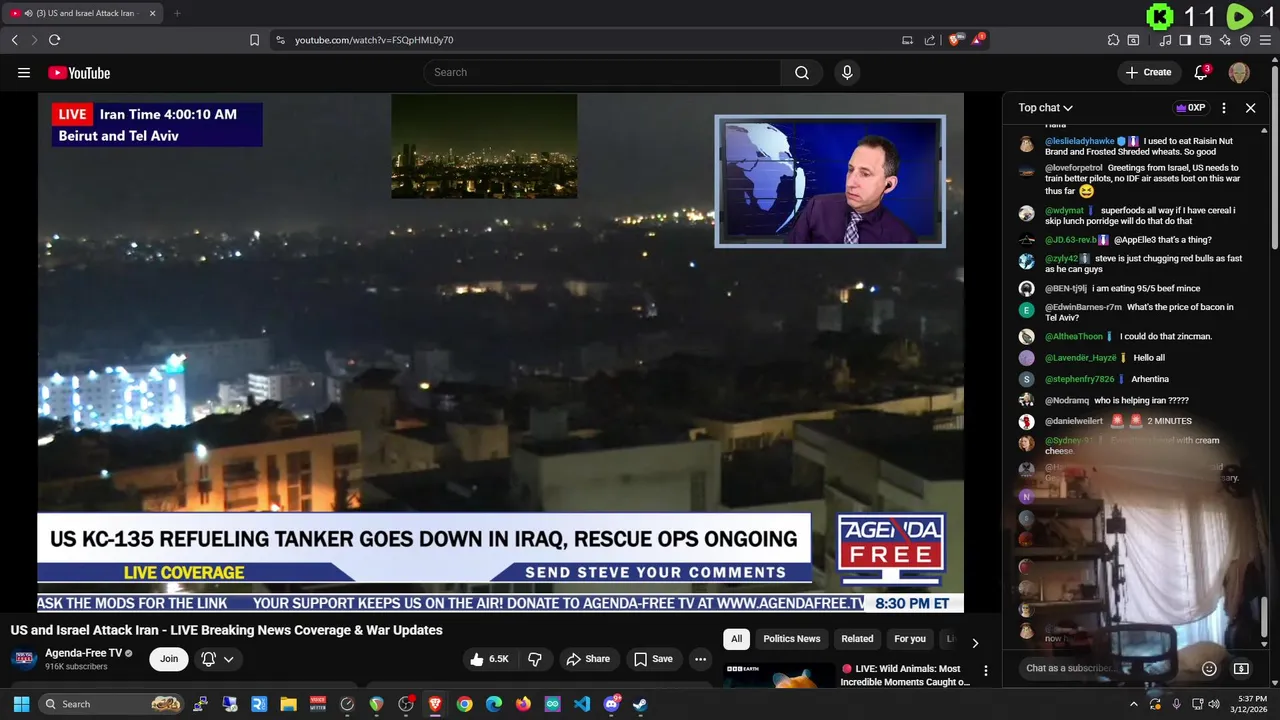Open the browser extensions puzzle icon
1280x720 pixels.
click(1113, 40)
